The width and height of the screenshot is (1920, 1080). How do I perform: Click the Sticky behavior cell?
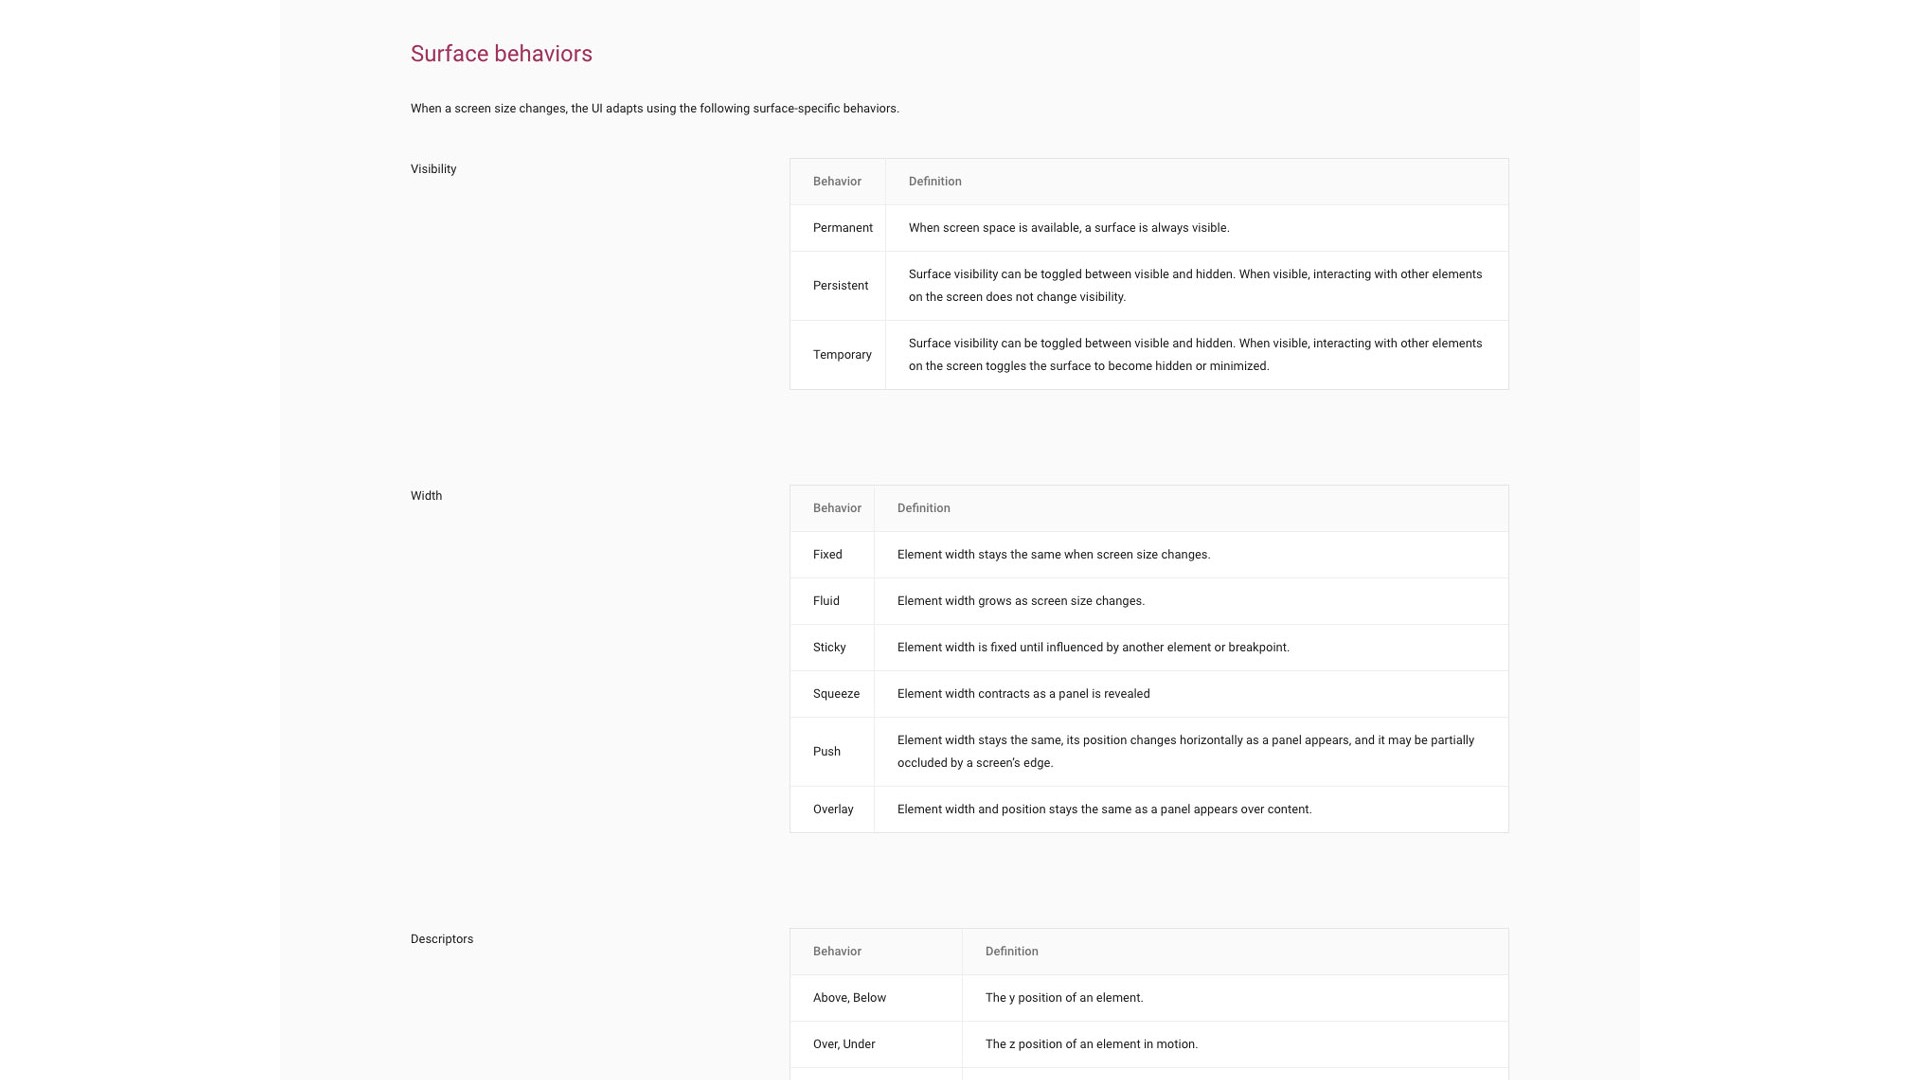pos(829,648)
